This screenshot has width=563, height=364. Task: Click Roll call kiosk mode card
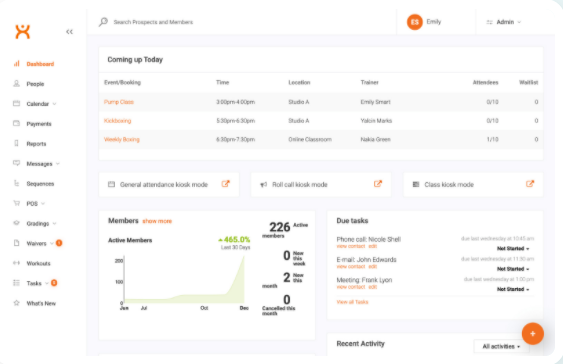coord(321,185)
